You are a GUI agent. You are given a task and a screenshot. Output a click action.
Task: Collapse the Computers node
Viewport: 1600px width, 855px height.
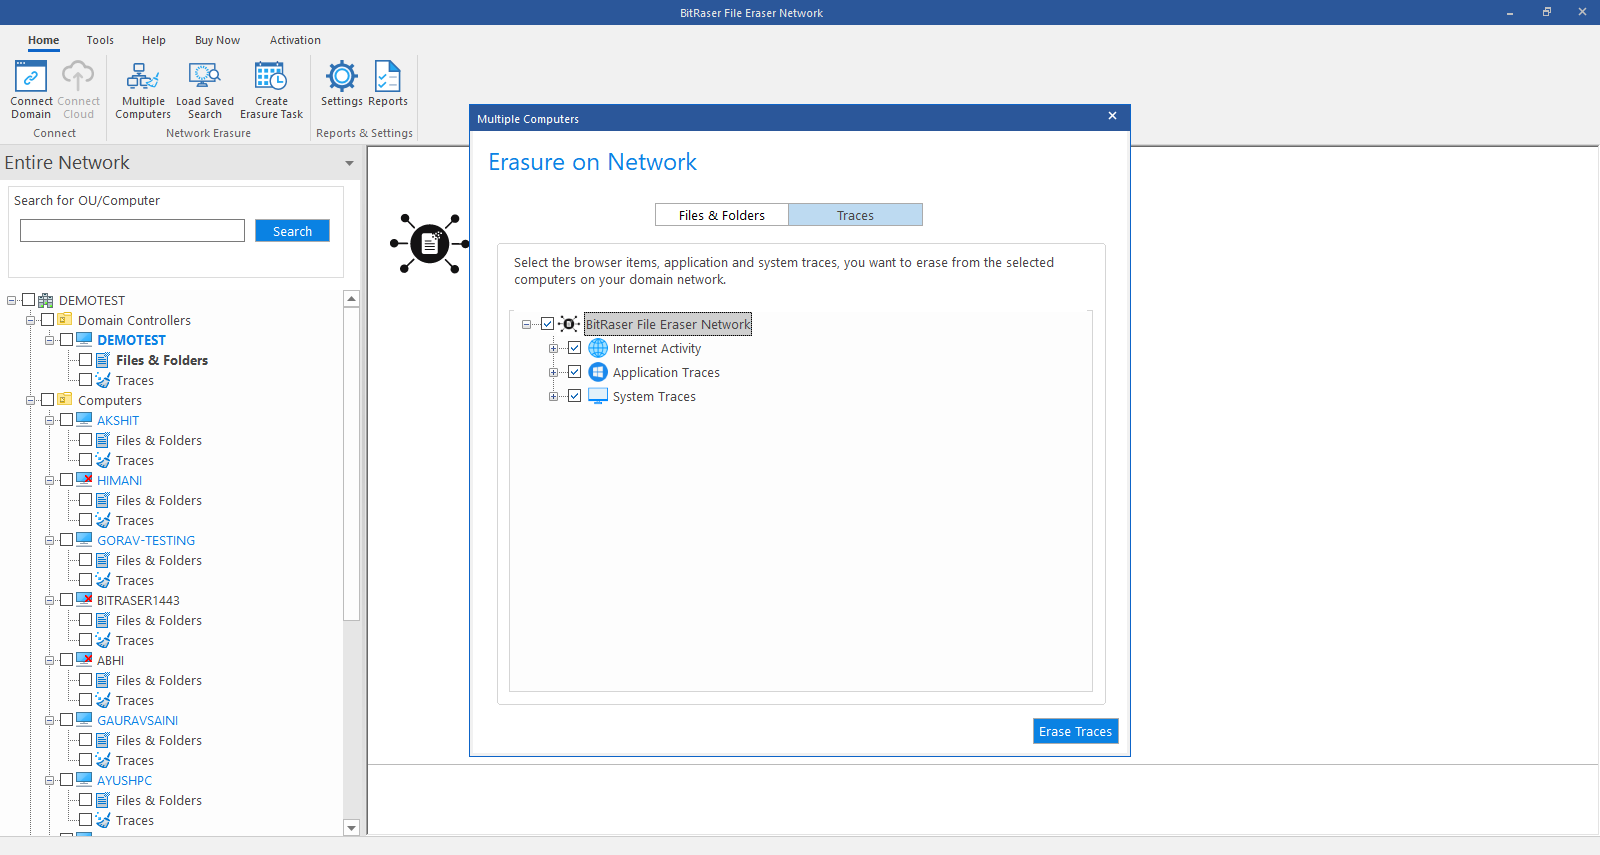pos(30,400)
